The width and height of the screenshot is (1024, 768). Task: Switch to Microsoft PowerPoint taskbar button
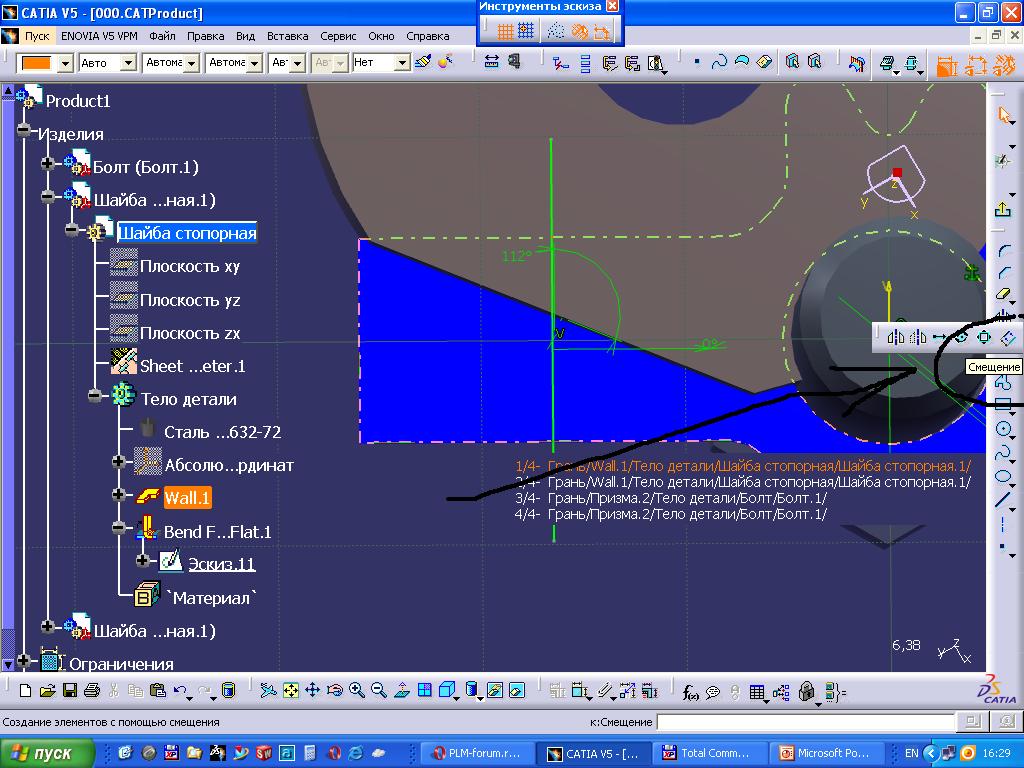(x=825, y=753)
